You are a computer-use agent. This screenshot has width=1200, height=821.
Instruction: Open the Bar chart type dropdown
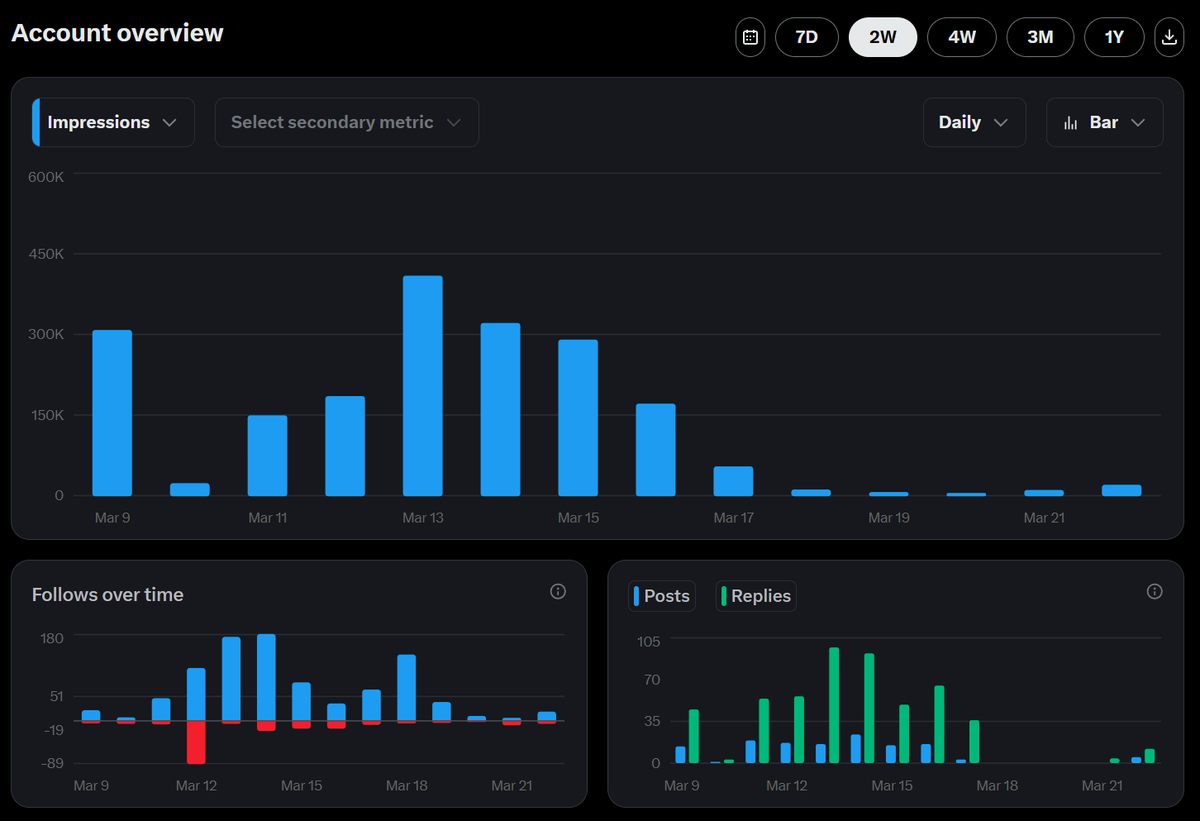pyautogui.click(x=1104, y=122)
